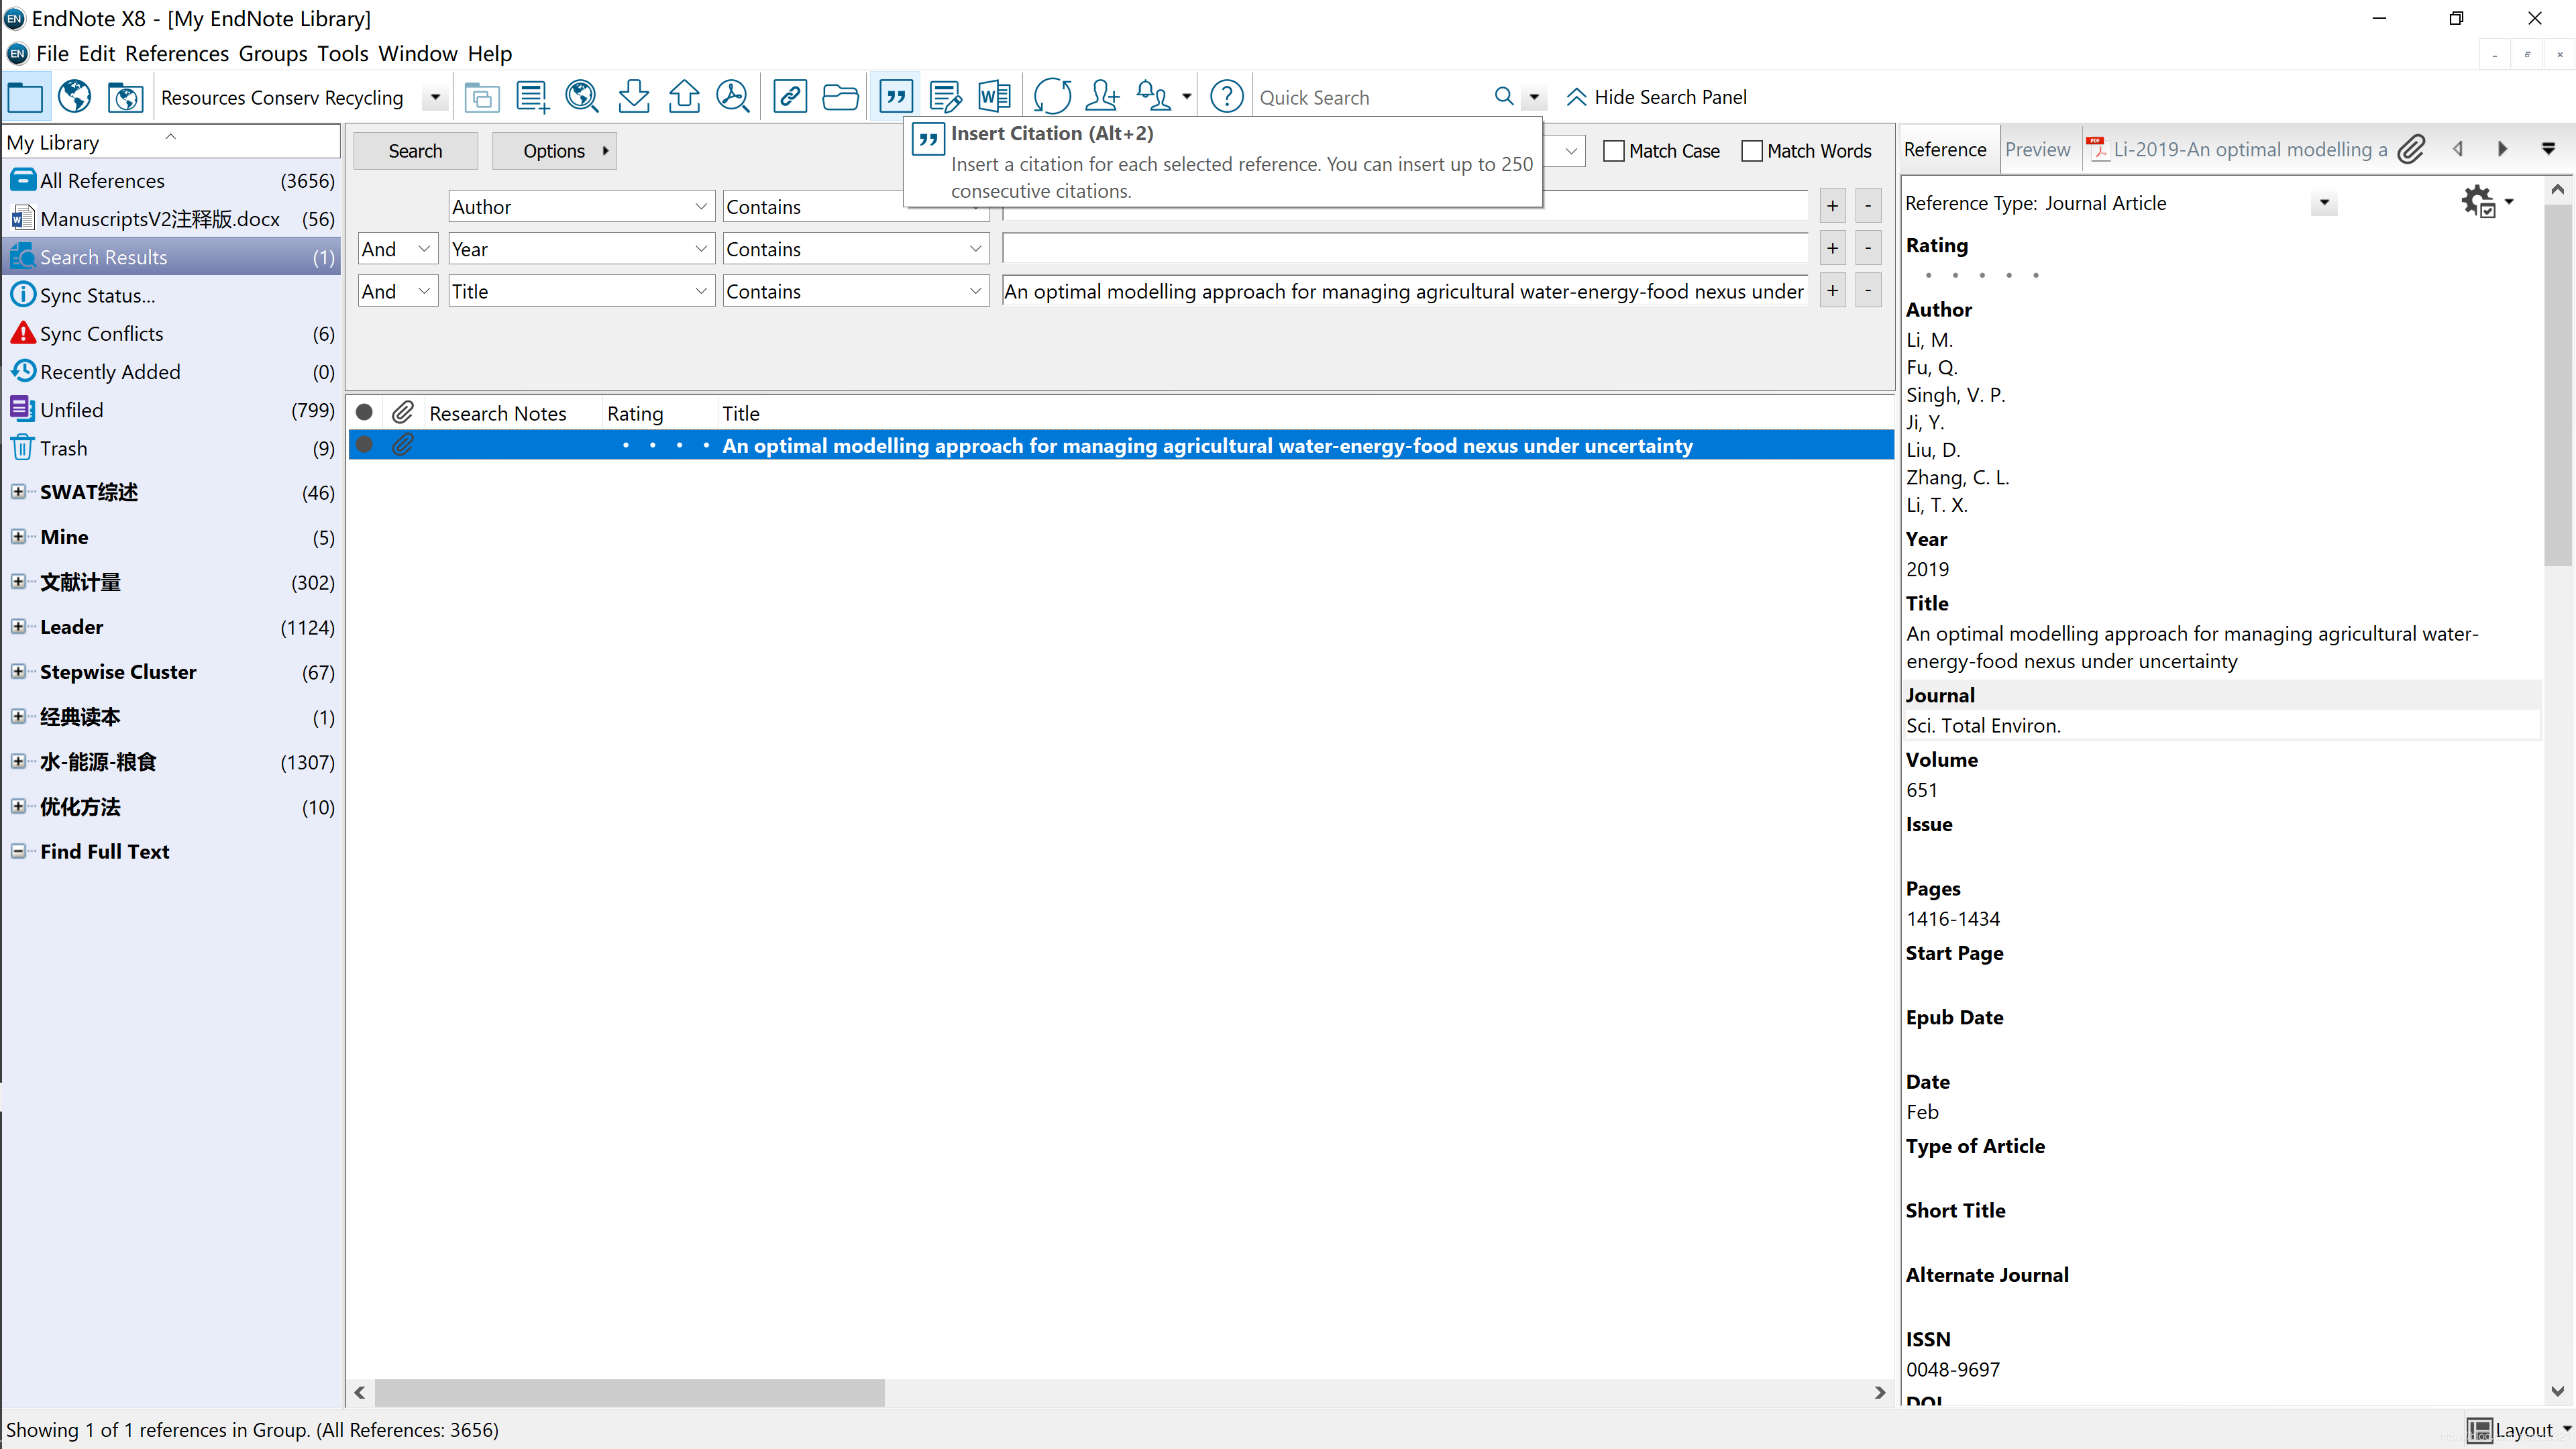Screen dimensions: 2576x1449
Task: Click the Find Full Text PDF icon
Action: point(733,97)
